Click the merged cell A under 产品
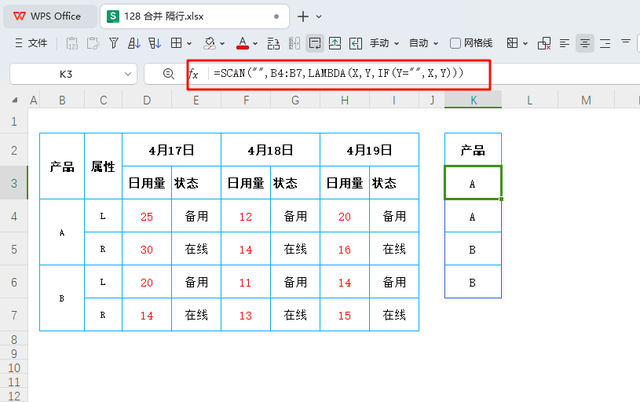The height and width of the screenshot is (402, 640). [62, 232]
